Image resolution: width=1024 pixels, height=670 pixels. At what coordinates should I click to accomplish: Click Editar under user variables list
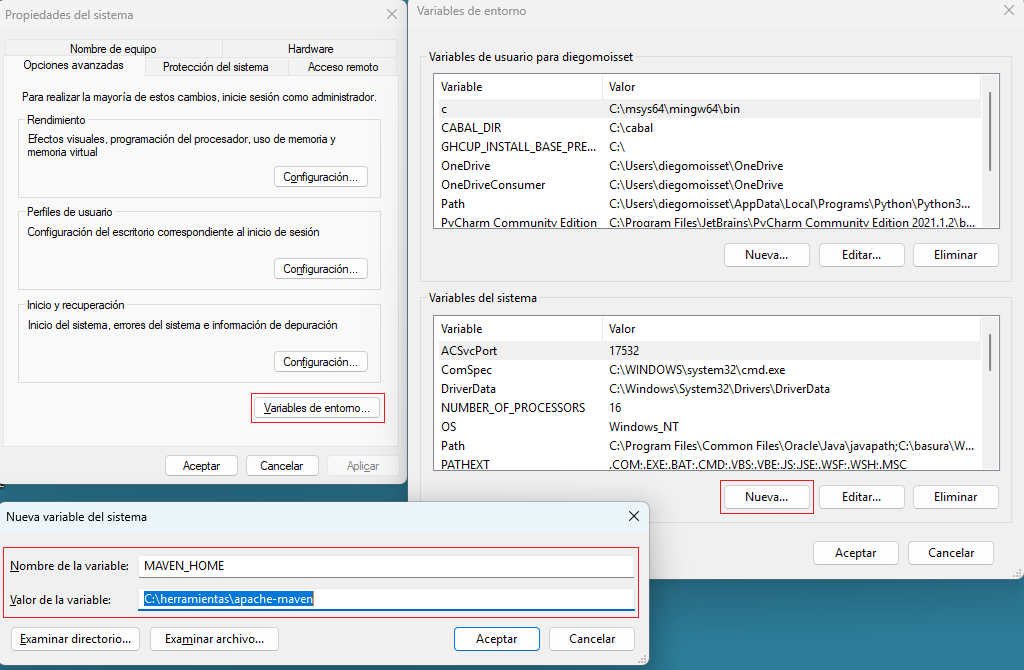click(x=861, y=255)
